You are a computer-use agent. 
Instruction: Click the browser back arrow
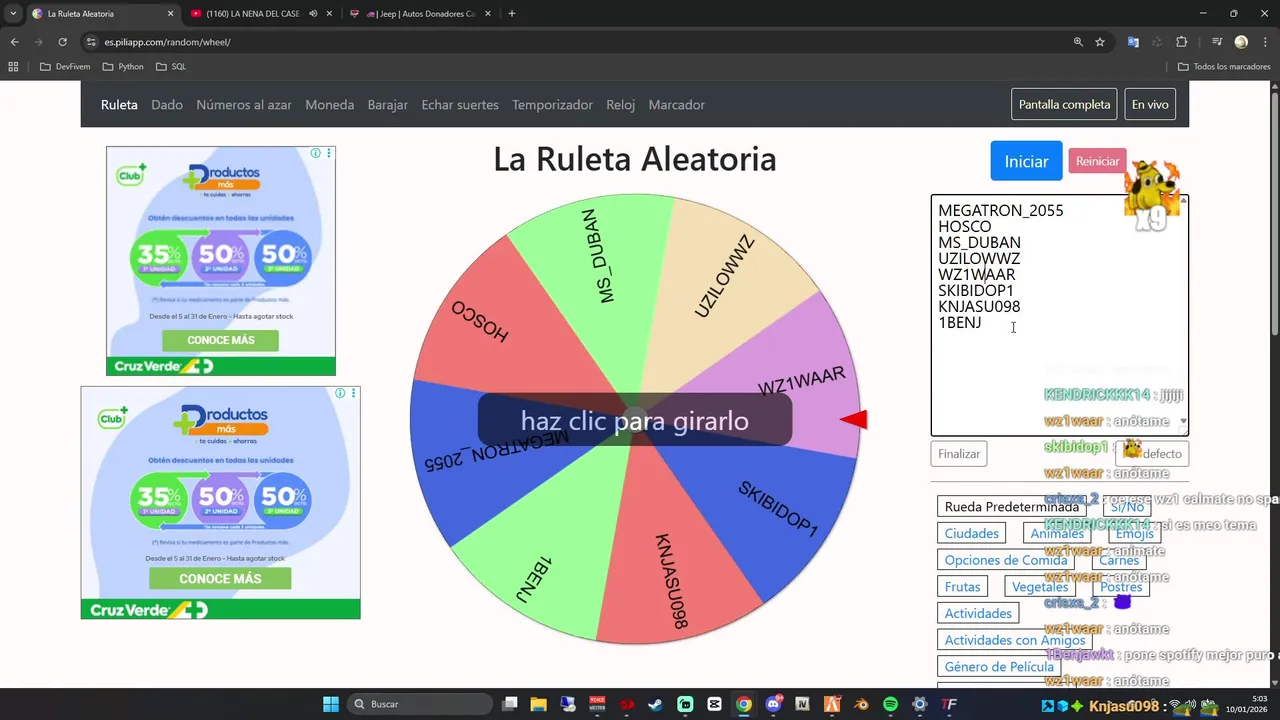coord(14,42)
